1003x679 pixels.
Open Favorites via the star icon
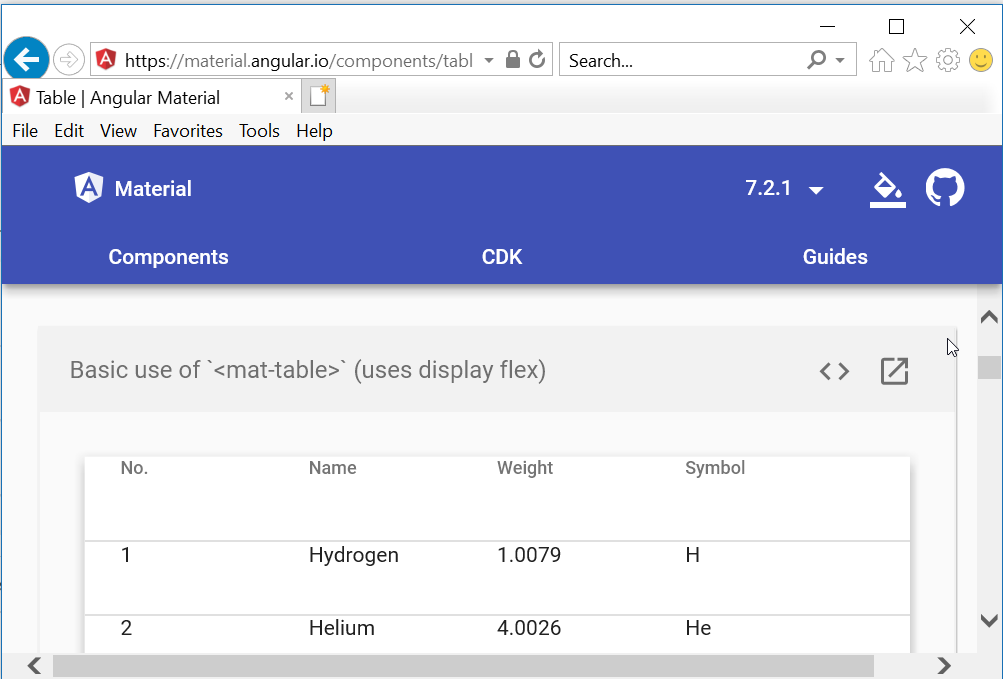[914, 60]
